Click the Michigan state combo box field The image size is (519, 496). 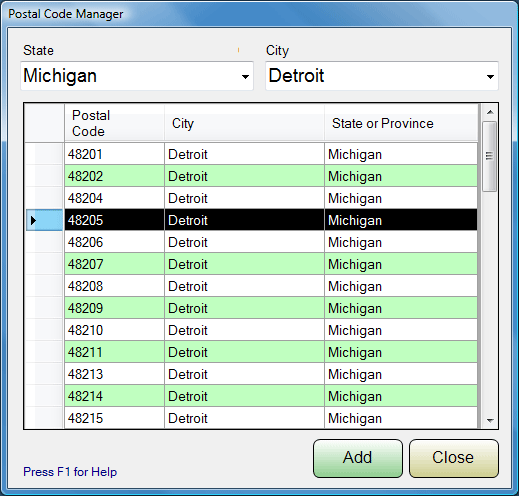137,76
